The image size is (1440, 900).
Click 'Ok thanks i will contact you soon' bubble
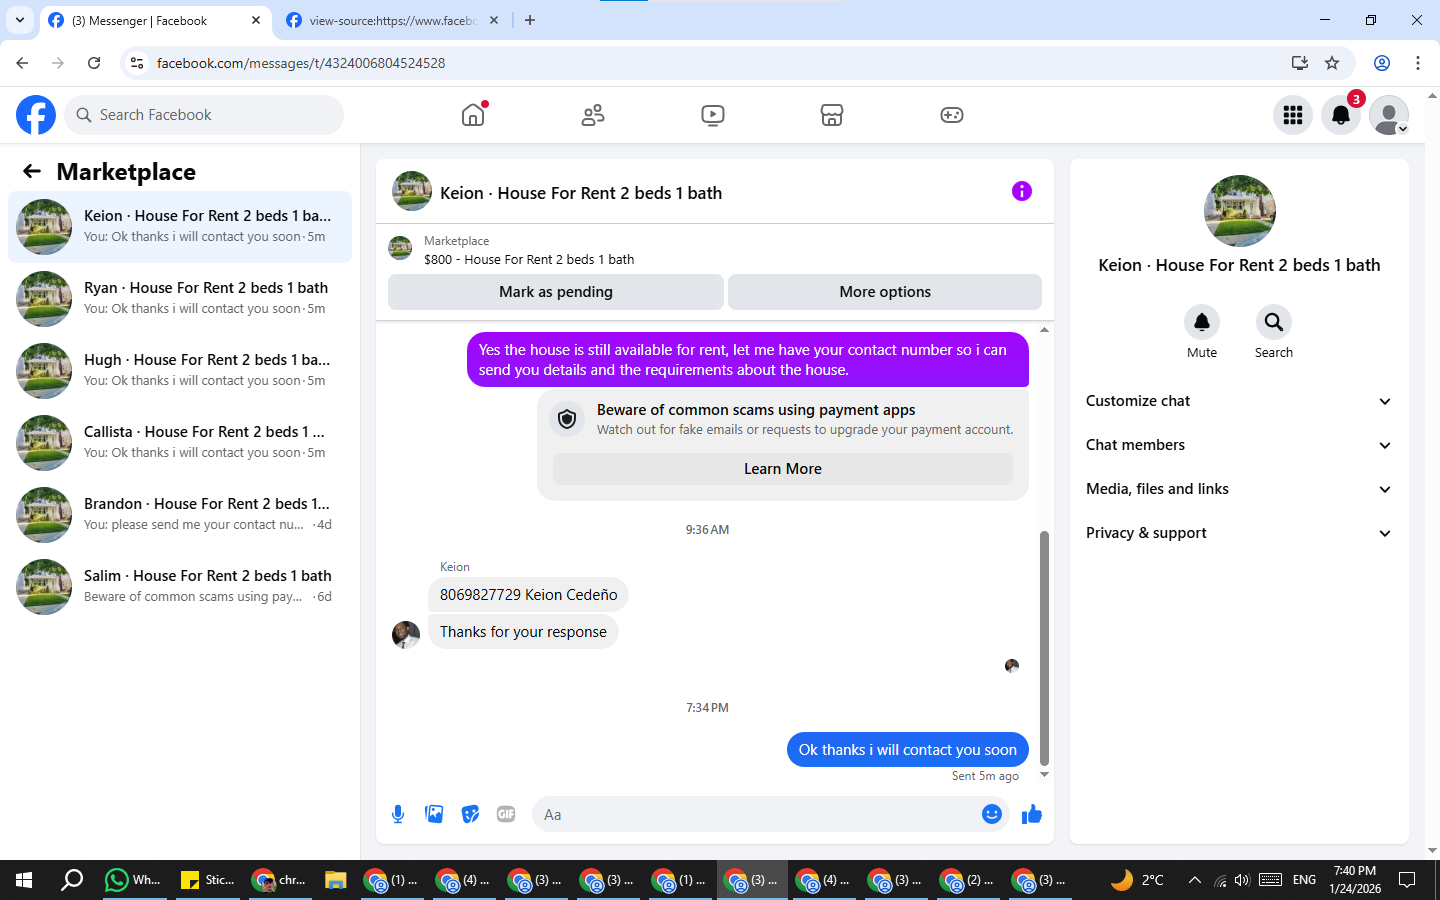click(x=907, y=750)
